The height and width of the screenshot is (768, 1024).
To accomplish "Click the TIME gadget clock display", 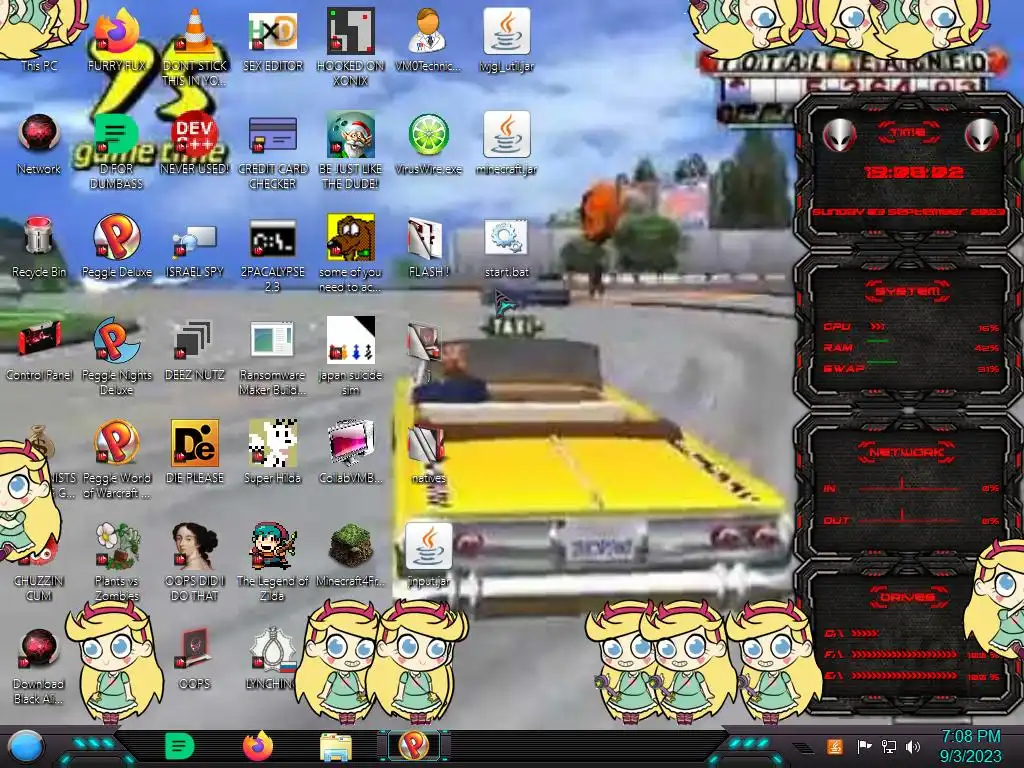I will tap(914, 172).
